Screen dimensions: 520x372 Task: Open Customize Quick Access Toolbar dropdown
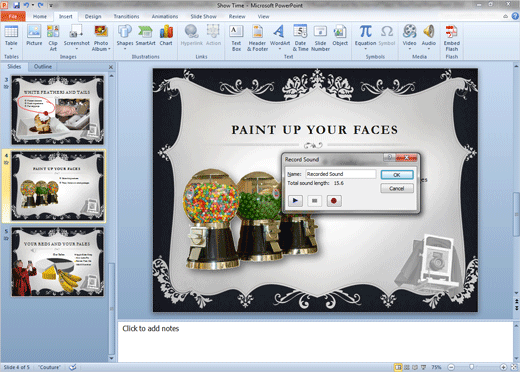(x=51, y=5)
